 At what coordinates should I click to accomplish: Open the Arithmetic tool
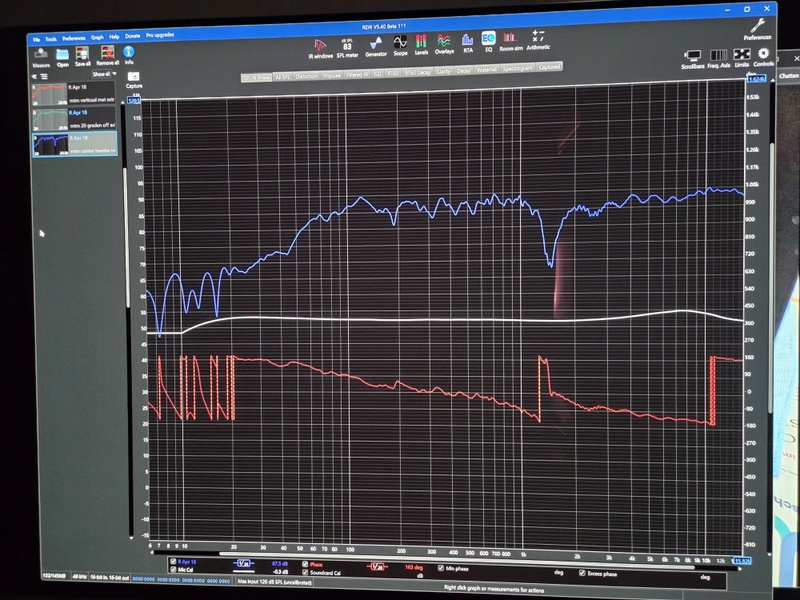tap(538, 40)
